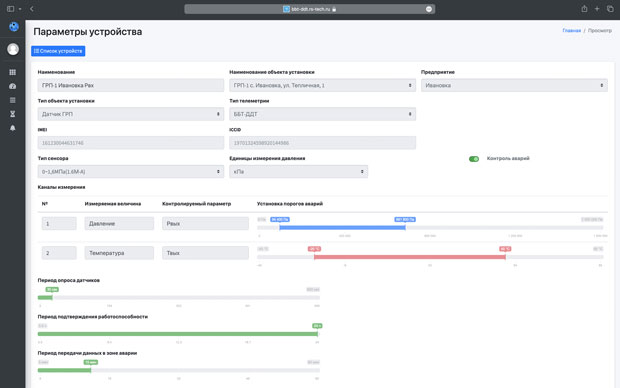
Task: Open the Тип сенсора dropdown
Action: 131,172
